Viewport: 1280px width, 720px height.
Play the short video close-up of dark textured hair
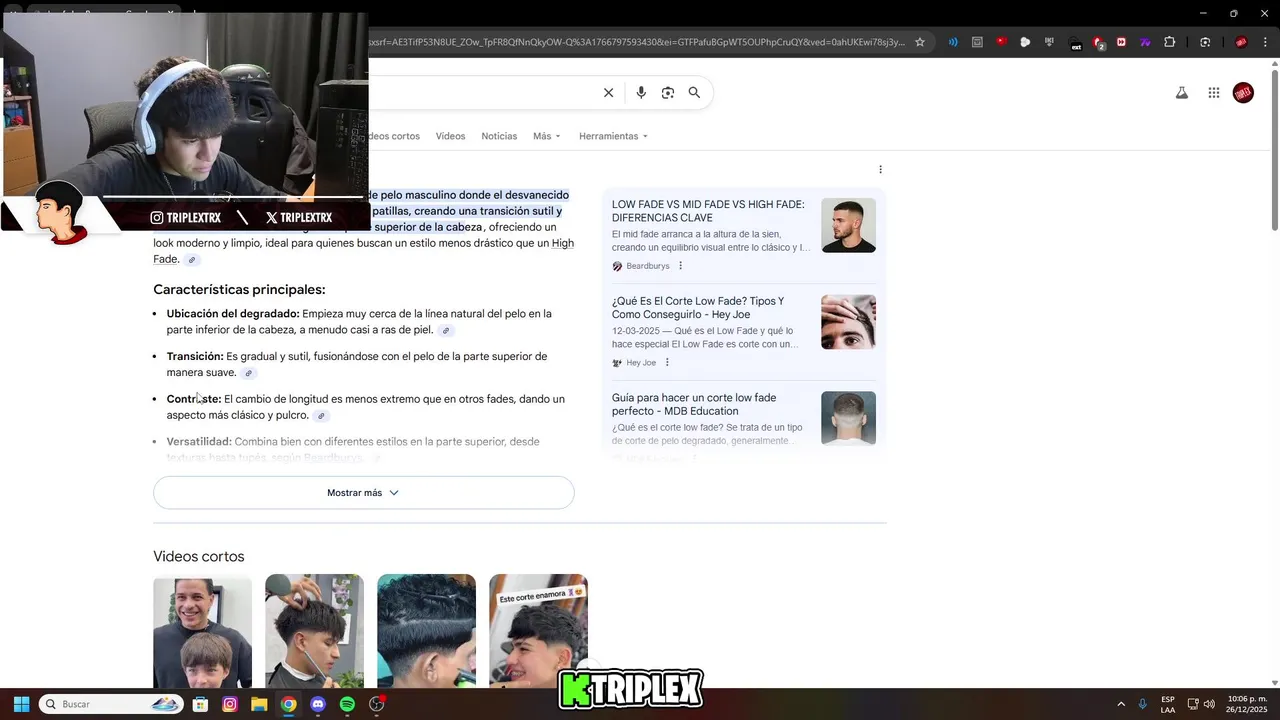pyautogui.click(x=426, y=630)
